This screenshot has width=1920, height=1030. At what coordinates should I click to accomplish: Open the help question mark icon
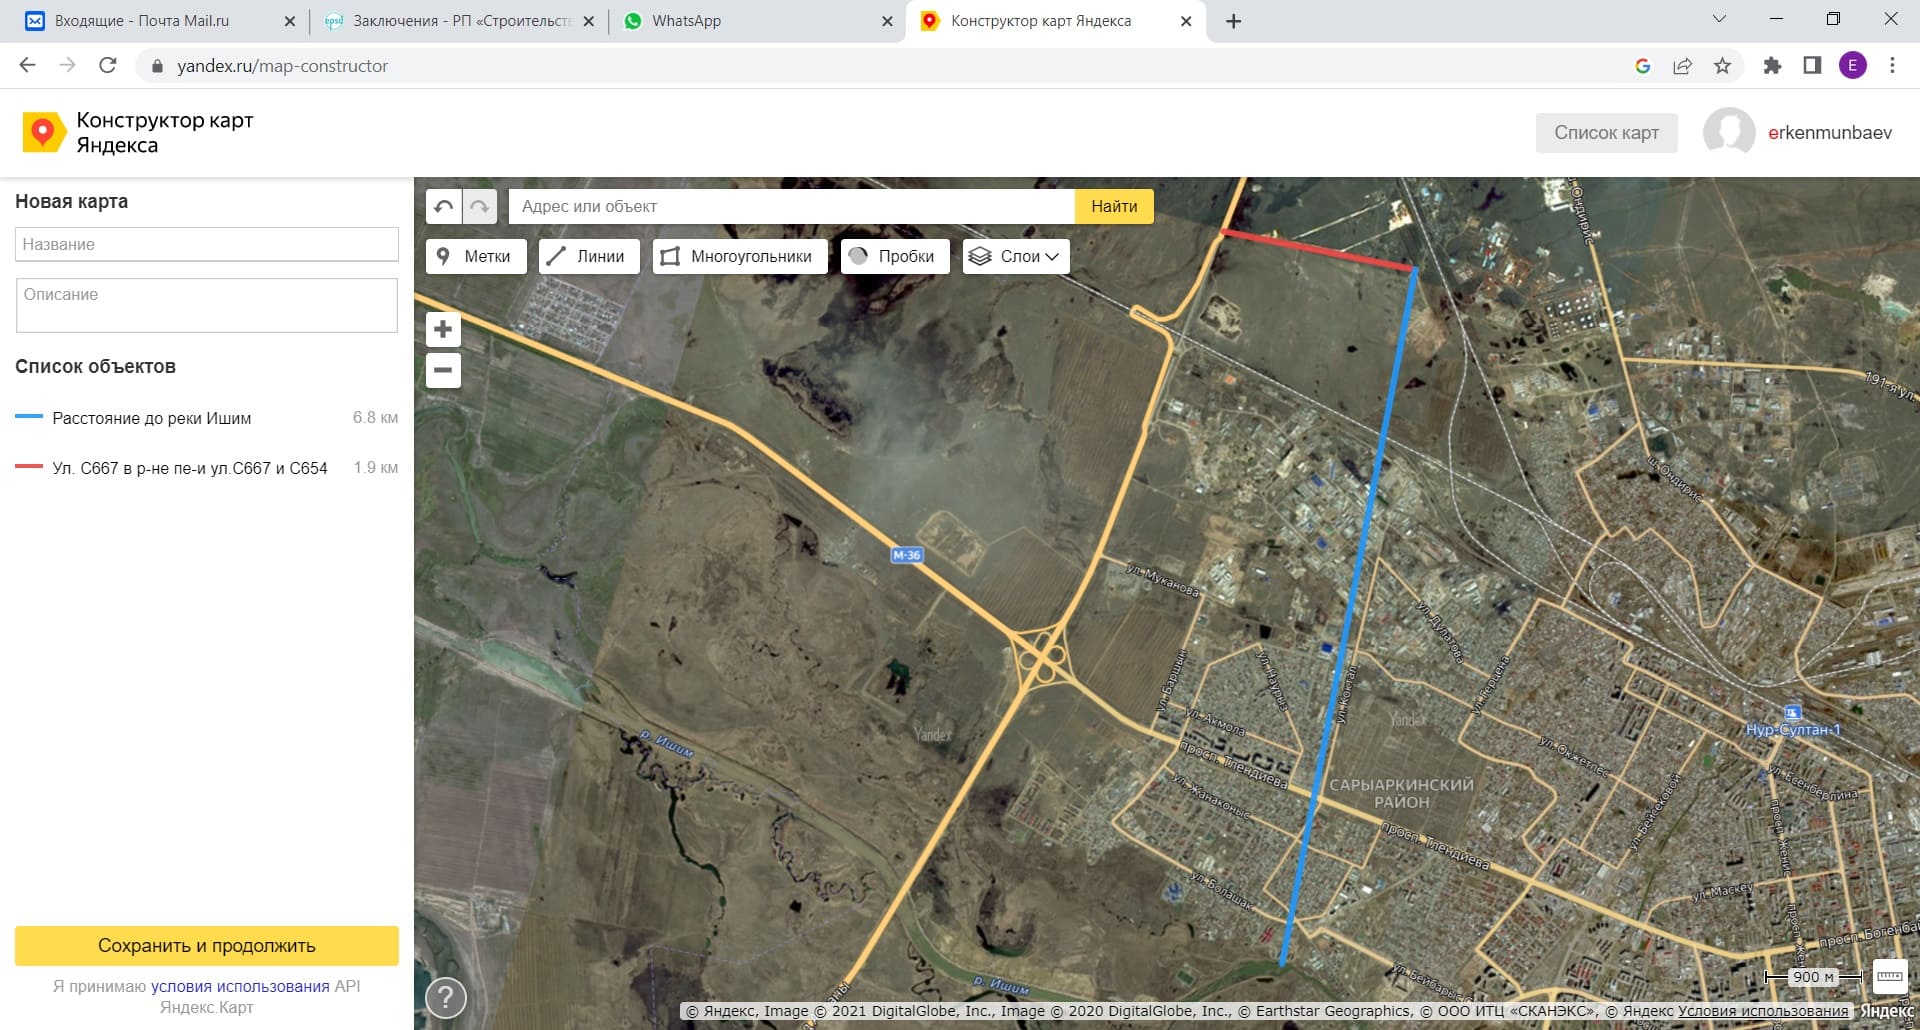446,997
